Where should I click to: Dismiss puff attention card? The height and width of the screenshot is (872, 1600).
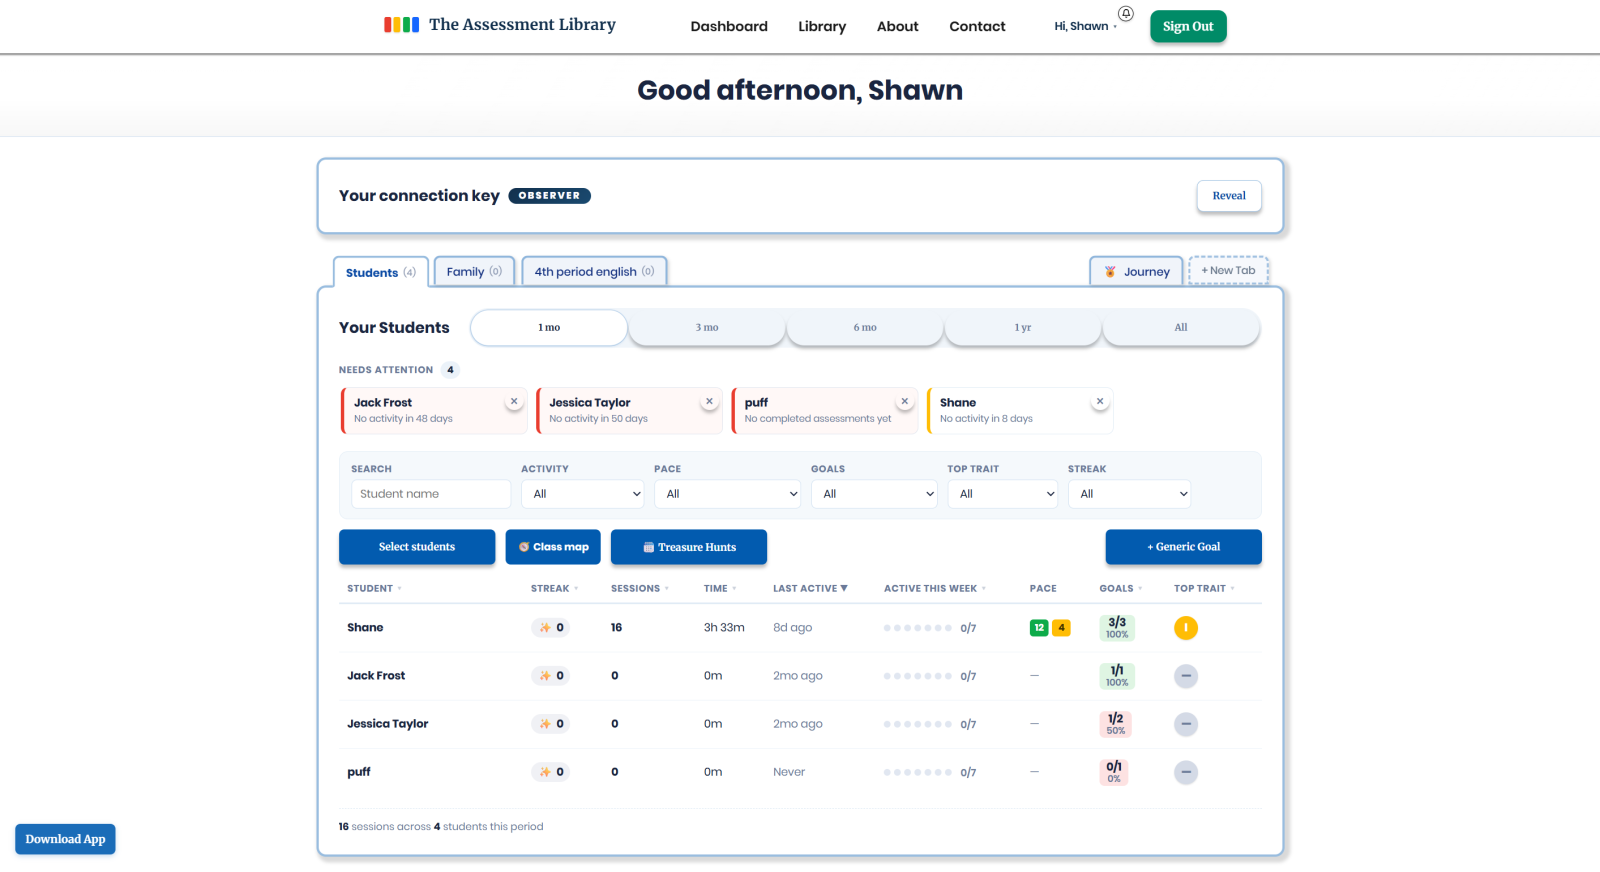905,401
